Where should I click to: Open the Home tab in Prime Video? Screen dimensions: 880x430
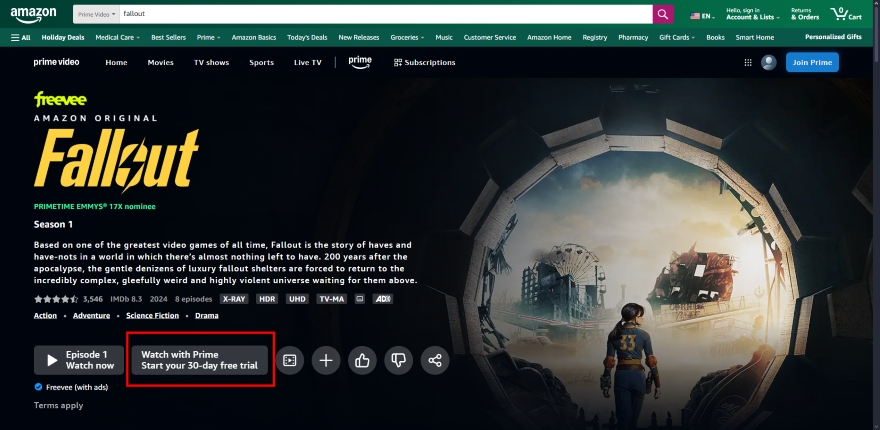[x=116, y=62]
